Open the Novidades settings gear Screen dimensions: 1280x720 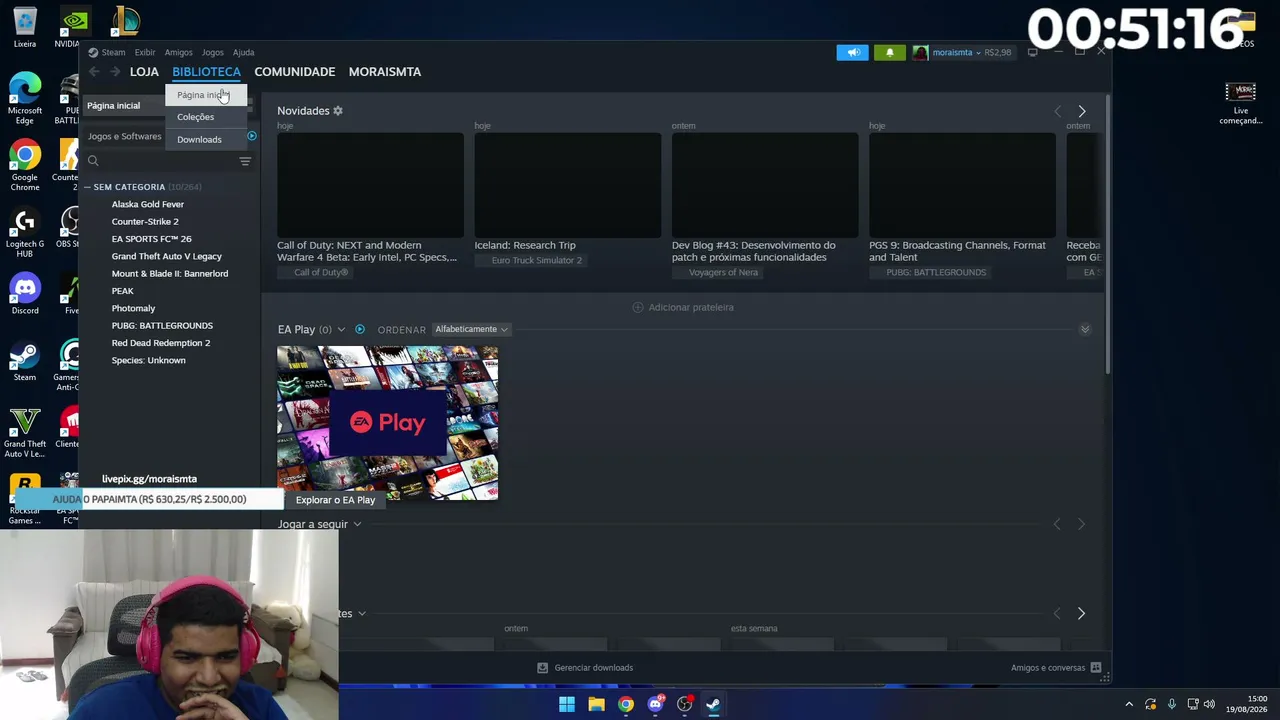(x=338, y=111)
